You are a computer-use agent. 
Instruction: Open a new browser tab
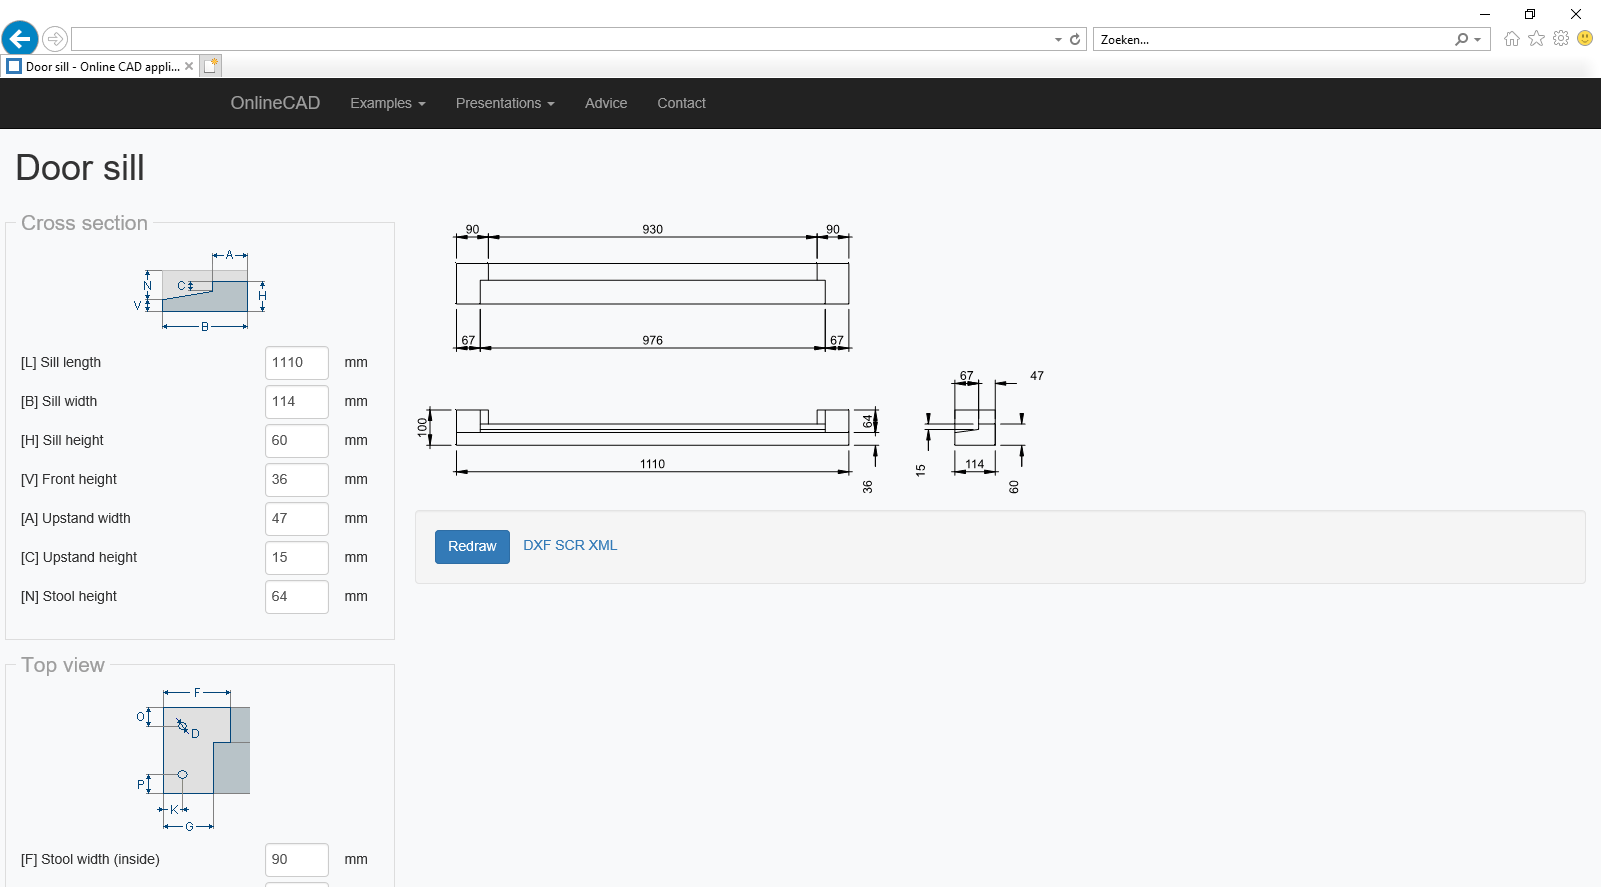210,66
